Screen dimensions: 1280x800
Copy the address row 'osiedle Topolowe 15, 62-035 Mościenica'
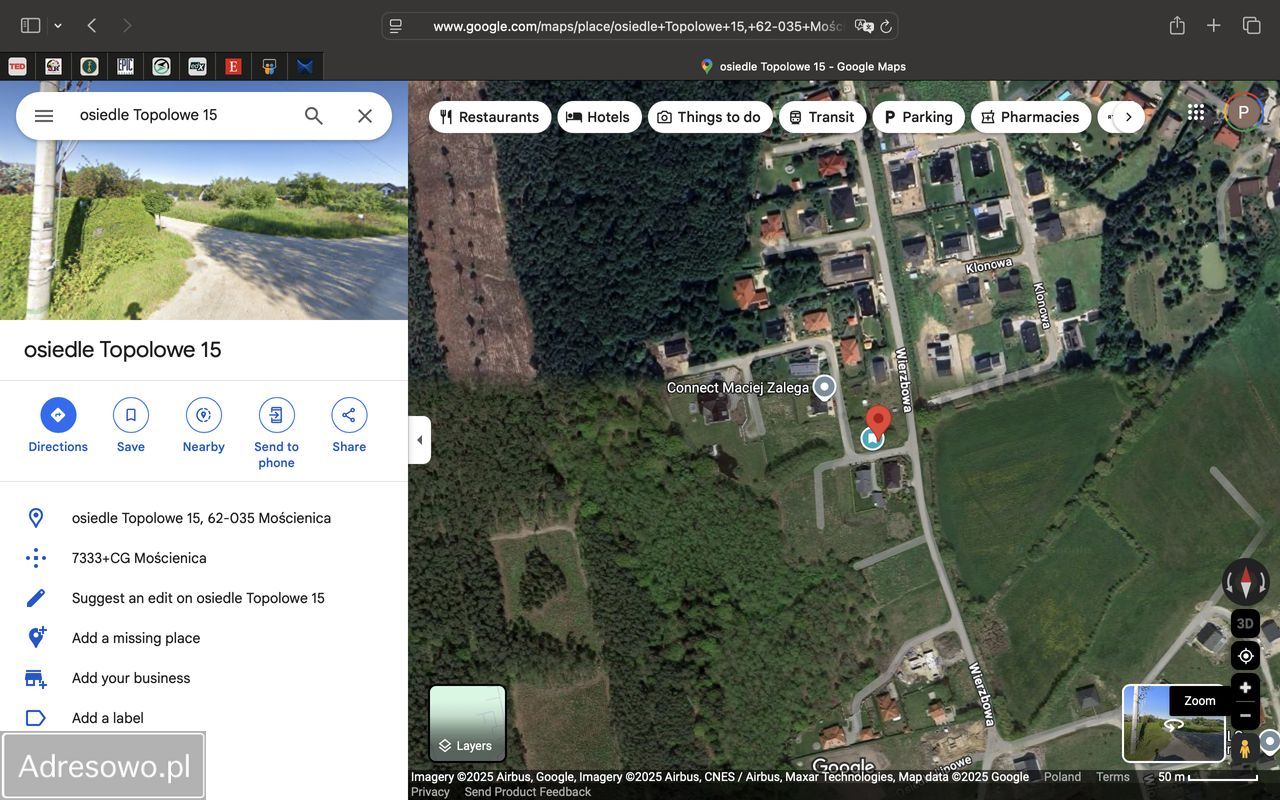coord(204,518)
